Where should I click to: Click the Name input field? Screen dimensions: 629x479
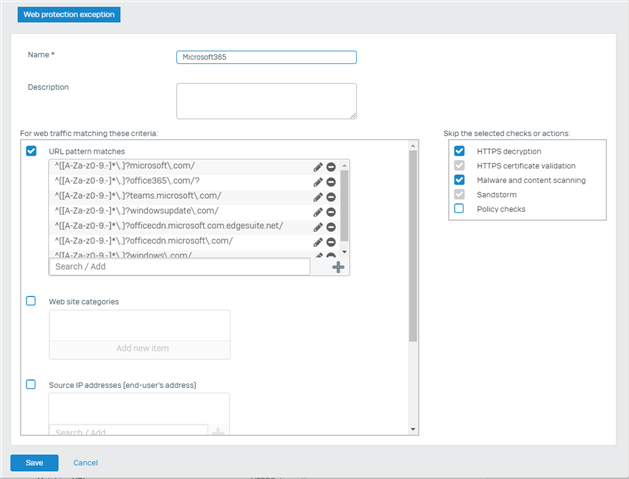click(265, 58)
